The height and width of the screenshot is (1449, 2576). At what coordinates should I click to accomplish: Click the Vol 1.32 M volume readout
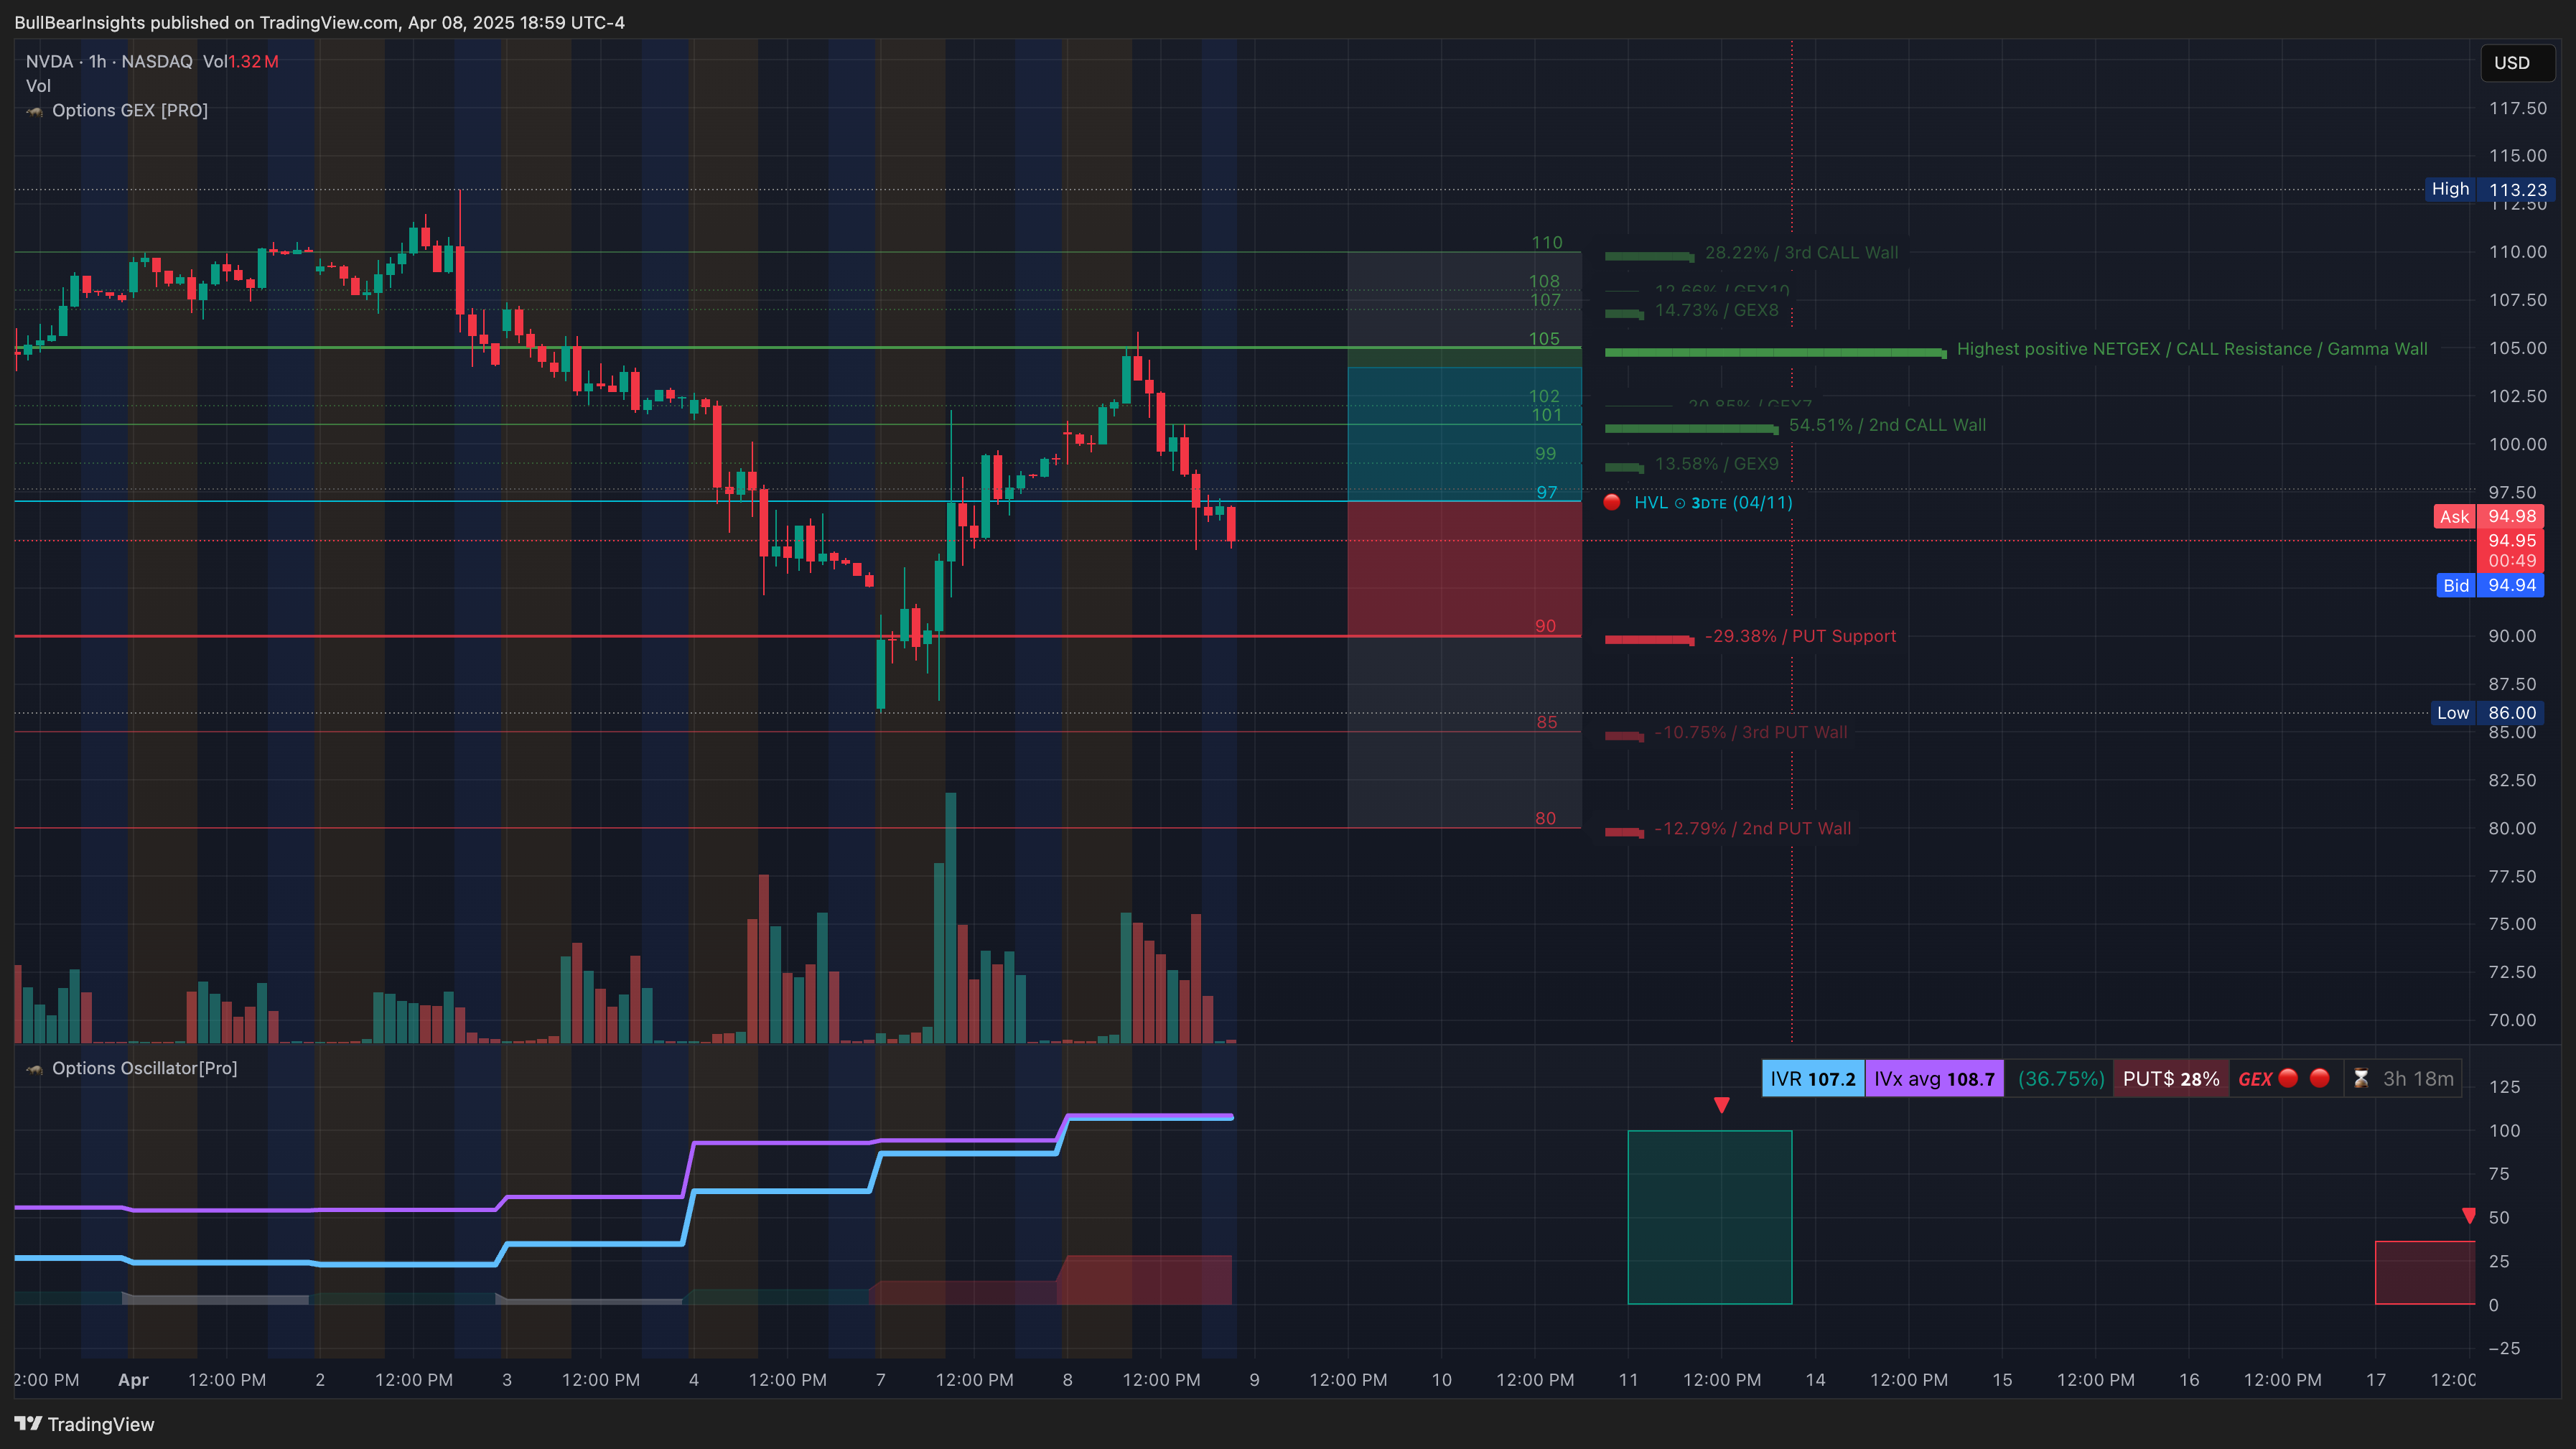tap(240, 62)
